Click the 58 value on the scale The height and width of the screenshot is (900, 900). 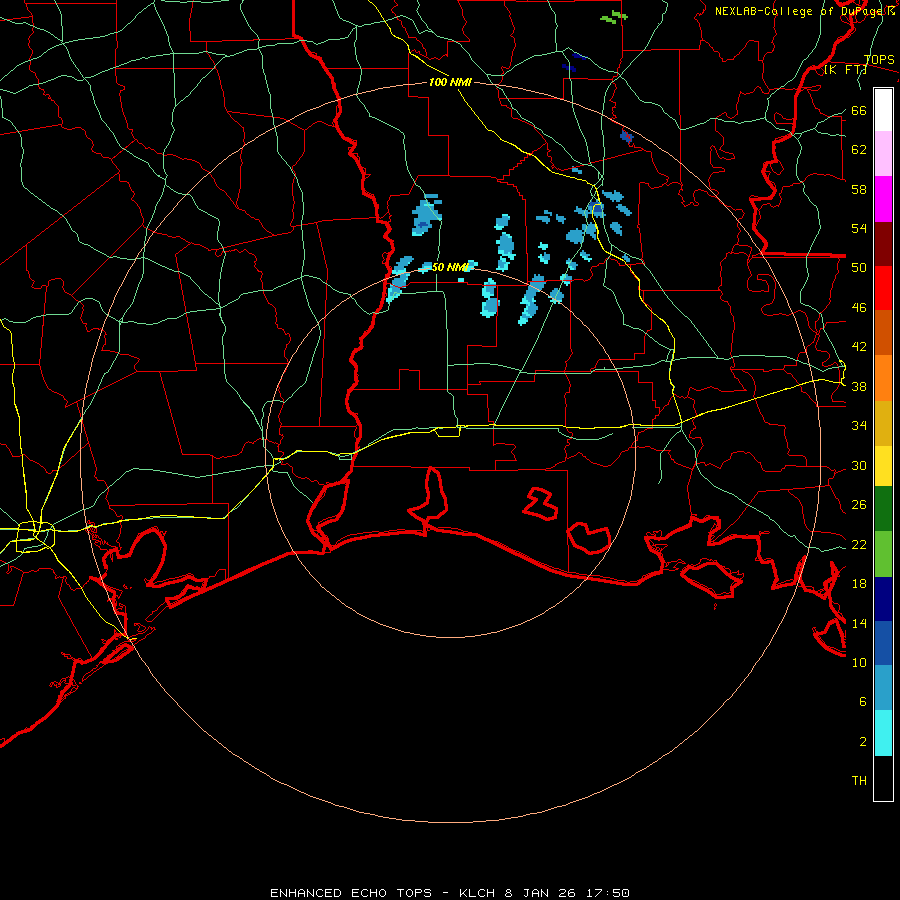point(859,189)
